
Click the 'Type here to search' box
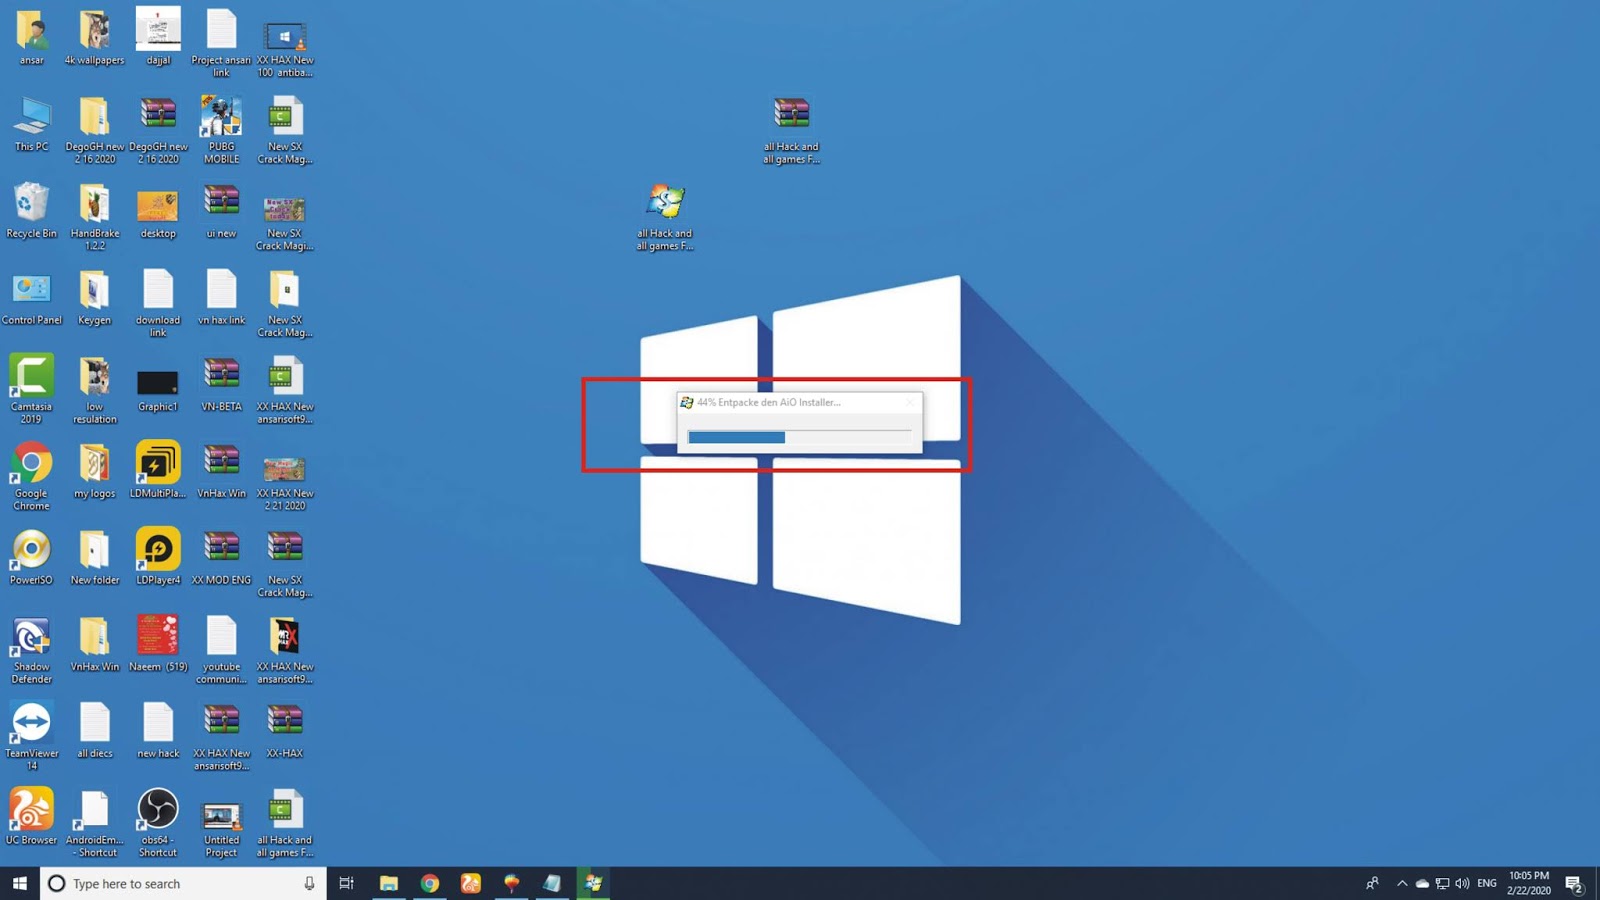click(x=183, y=883)
